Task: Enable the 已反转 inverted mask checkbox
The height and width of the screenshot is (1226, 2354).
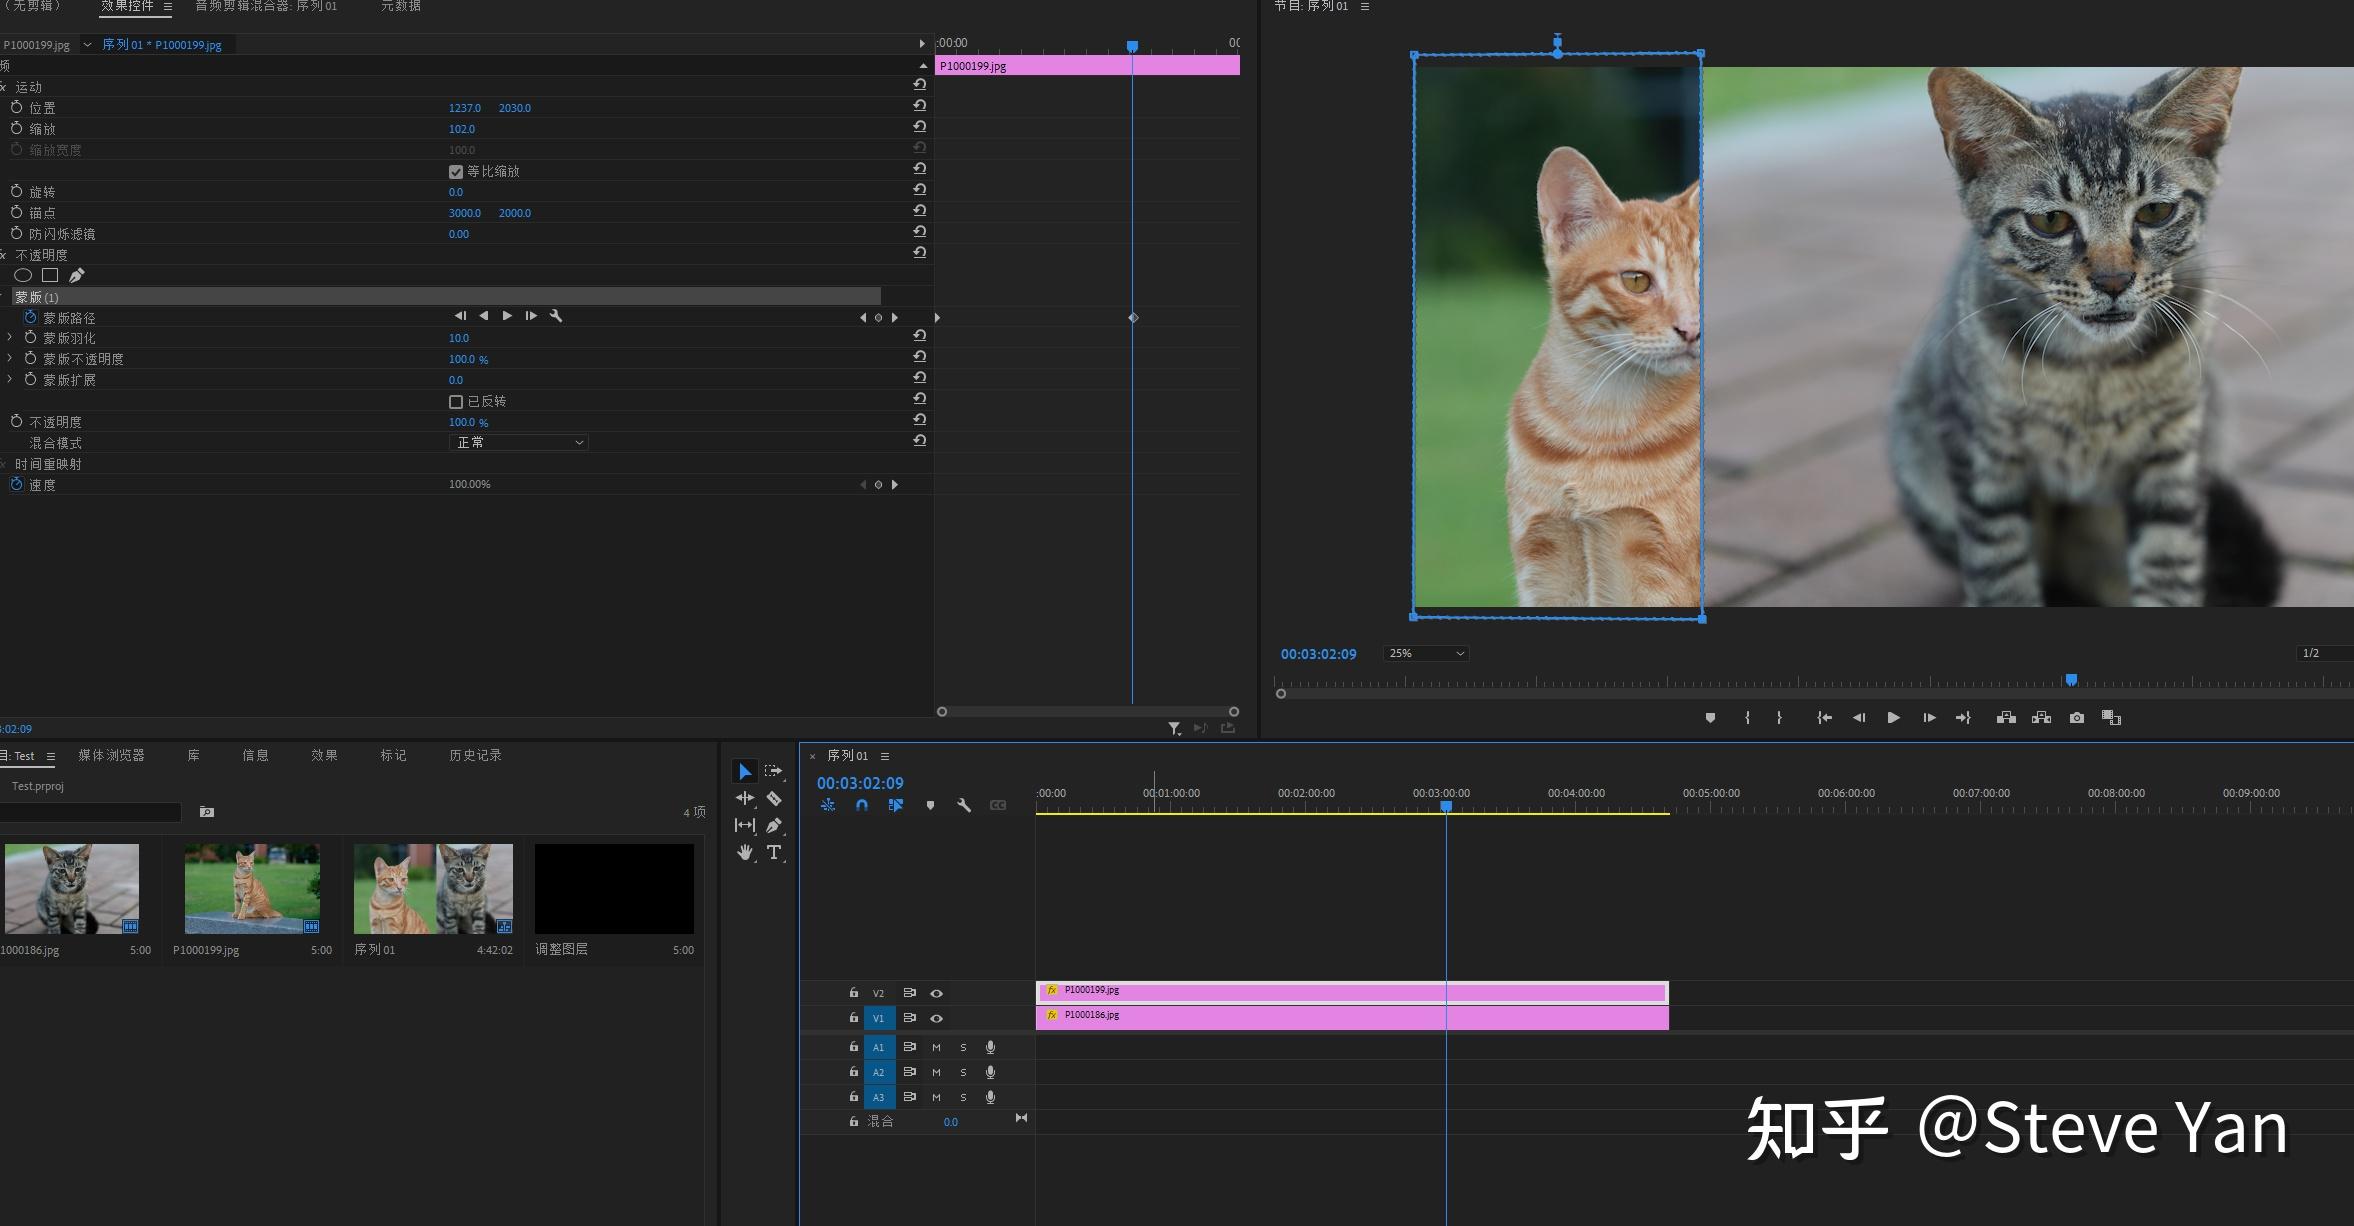Action: [456, 402]
